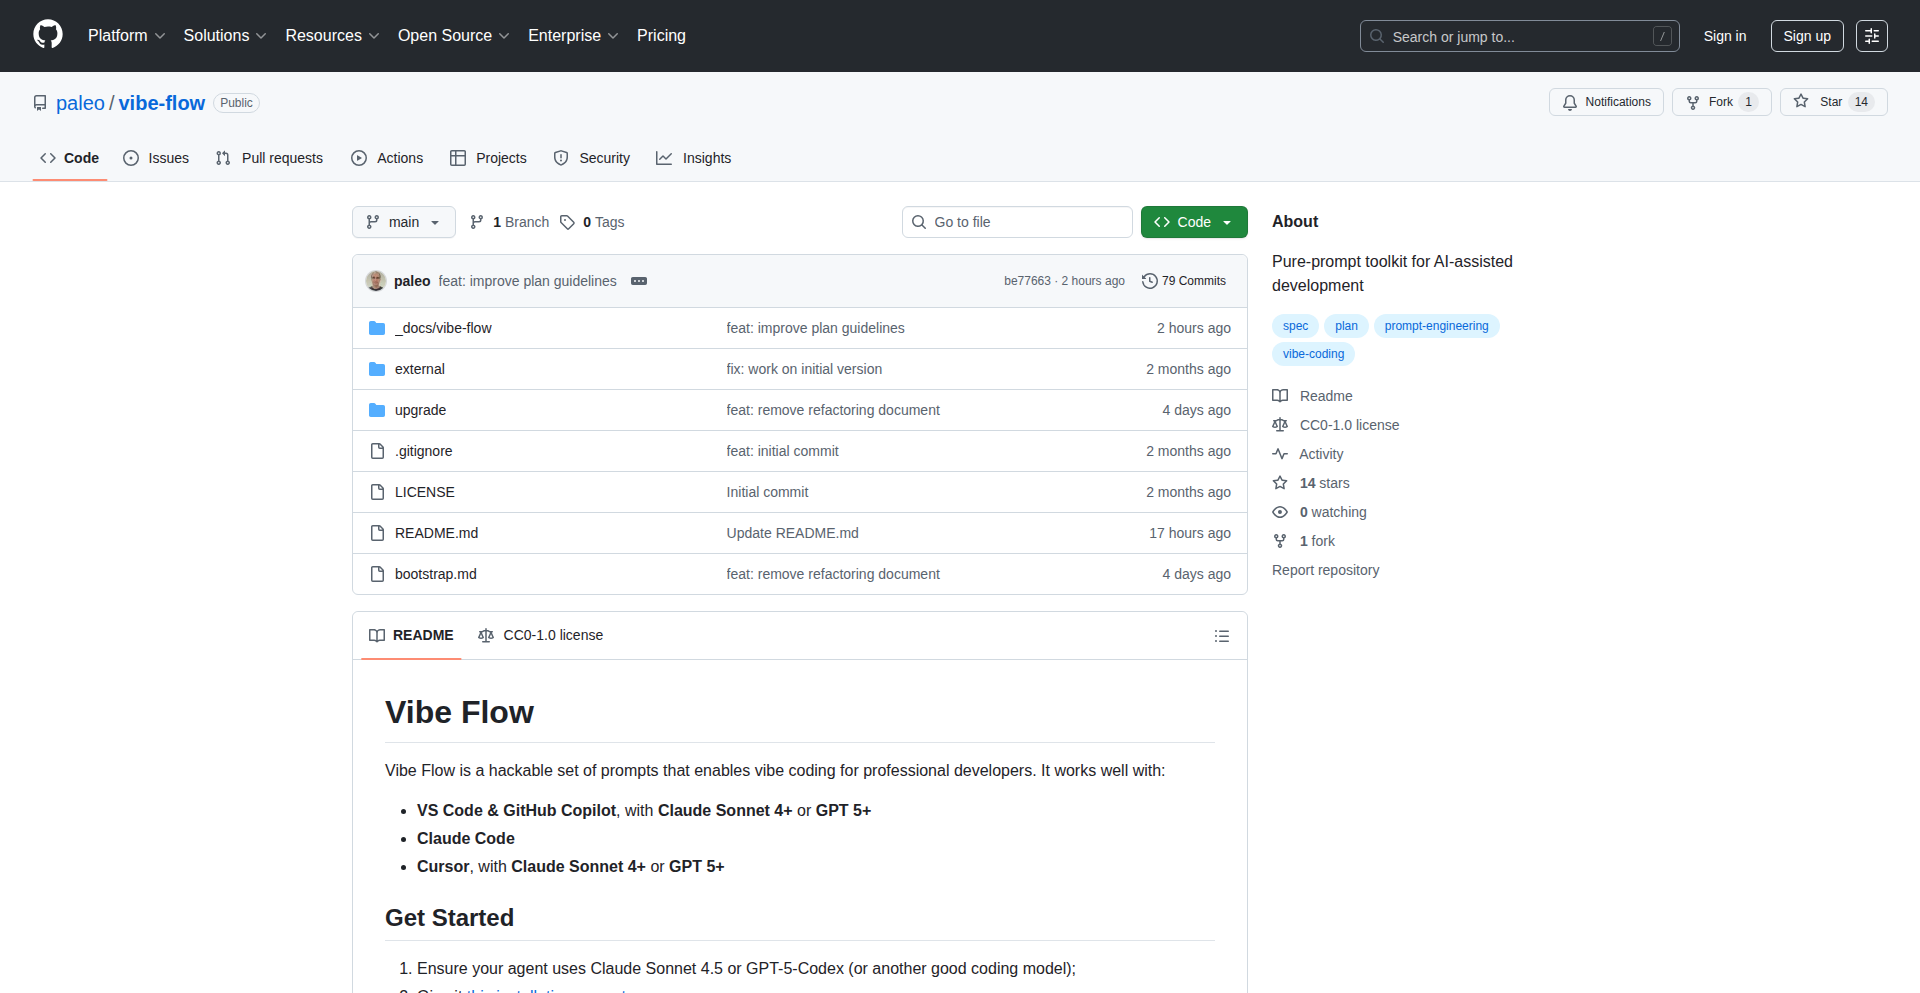1920x993 pixels.
Task: Switch to the Pull requests tab
Action: [x=270, y=158]
